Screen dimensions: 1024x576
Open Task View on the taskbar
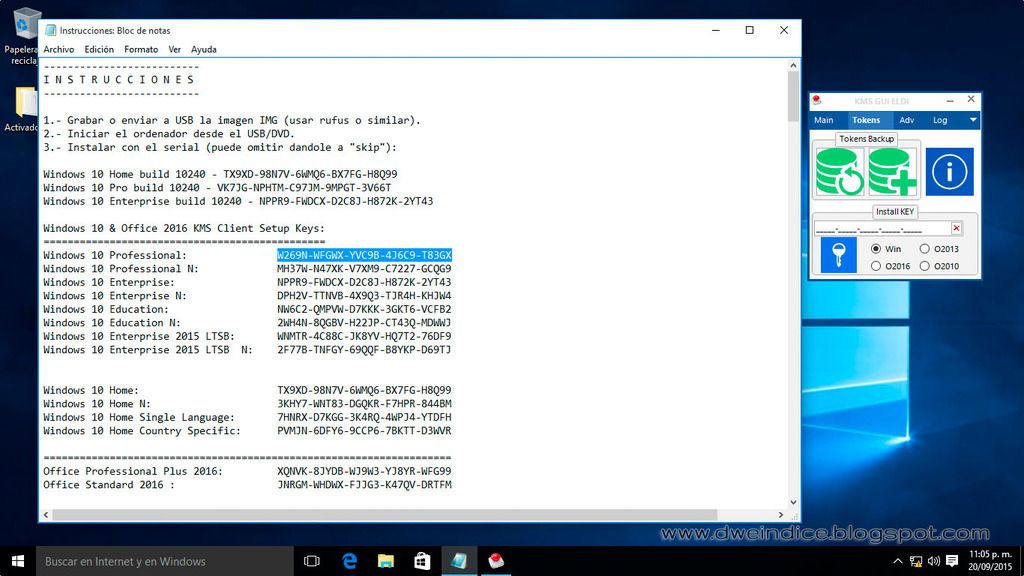coord(311,561)
